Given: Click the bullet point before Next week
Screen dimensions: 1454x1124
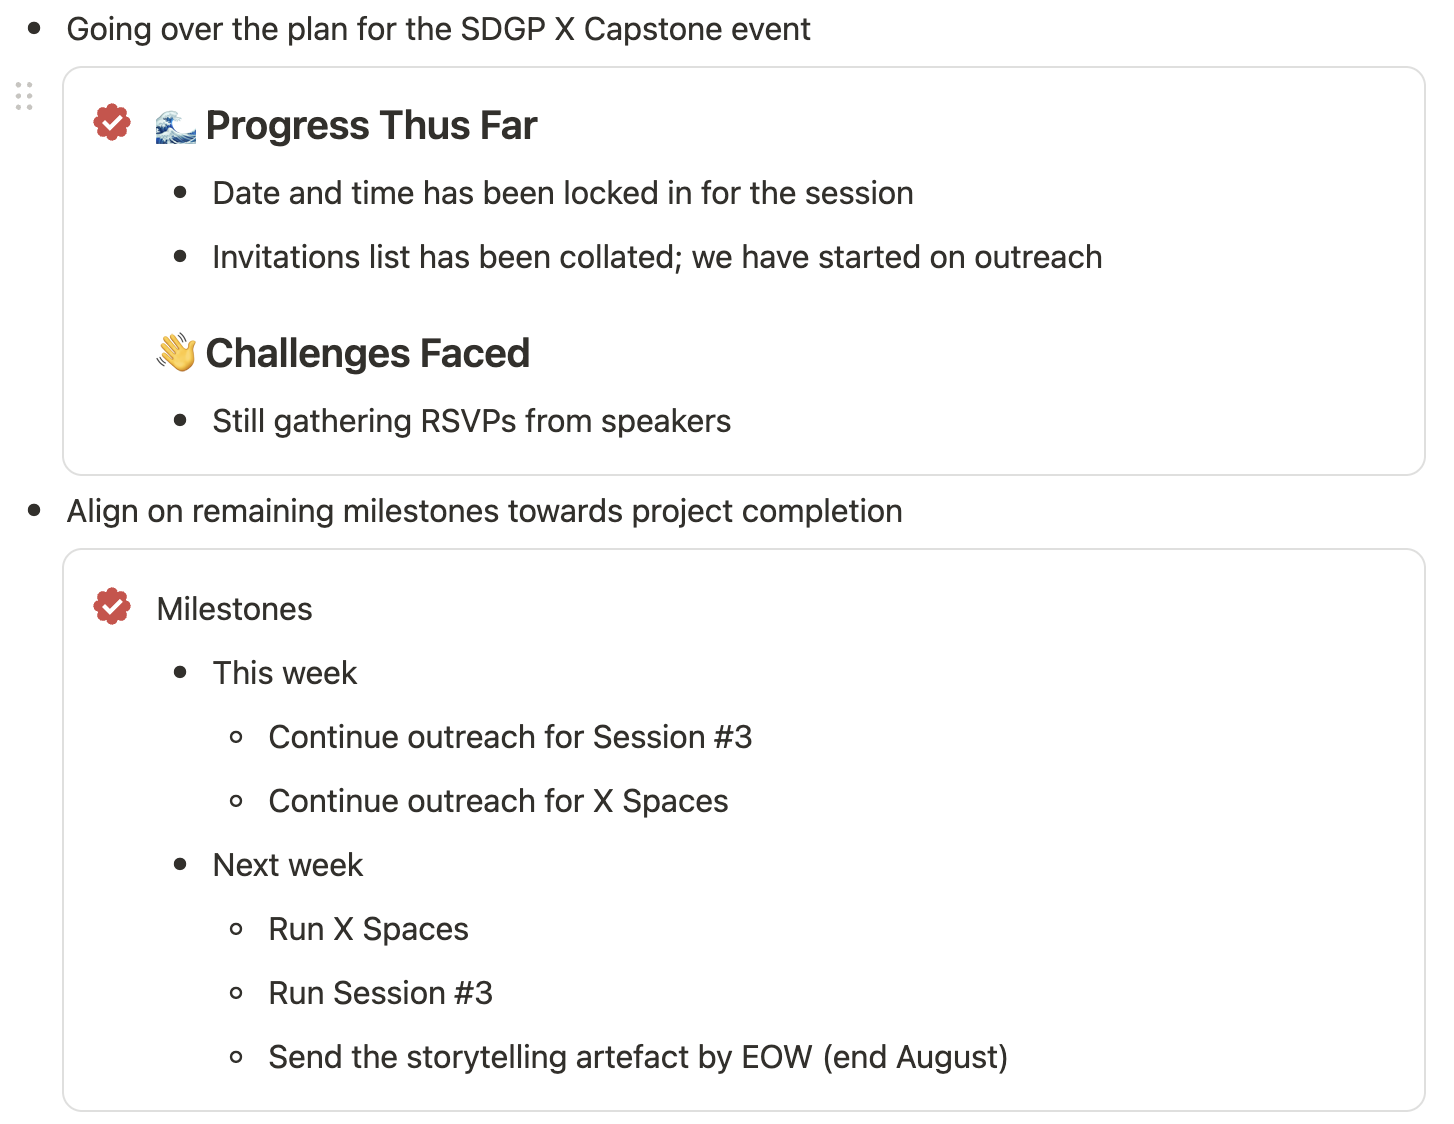Looking at the screenshot, I should click(180, 865).
